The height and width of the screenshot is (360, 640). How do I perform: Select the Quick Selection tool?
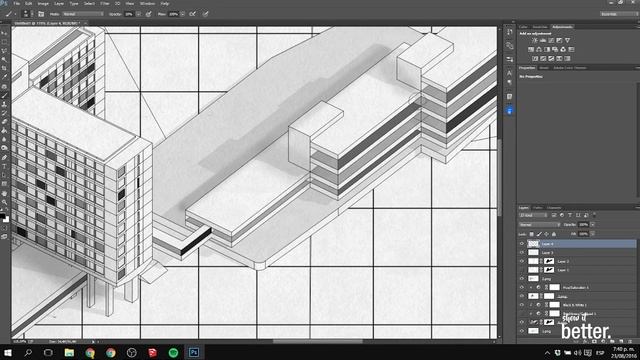pos(4,60)
